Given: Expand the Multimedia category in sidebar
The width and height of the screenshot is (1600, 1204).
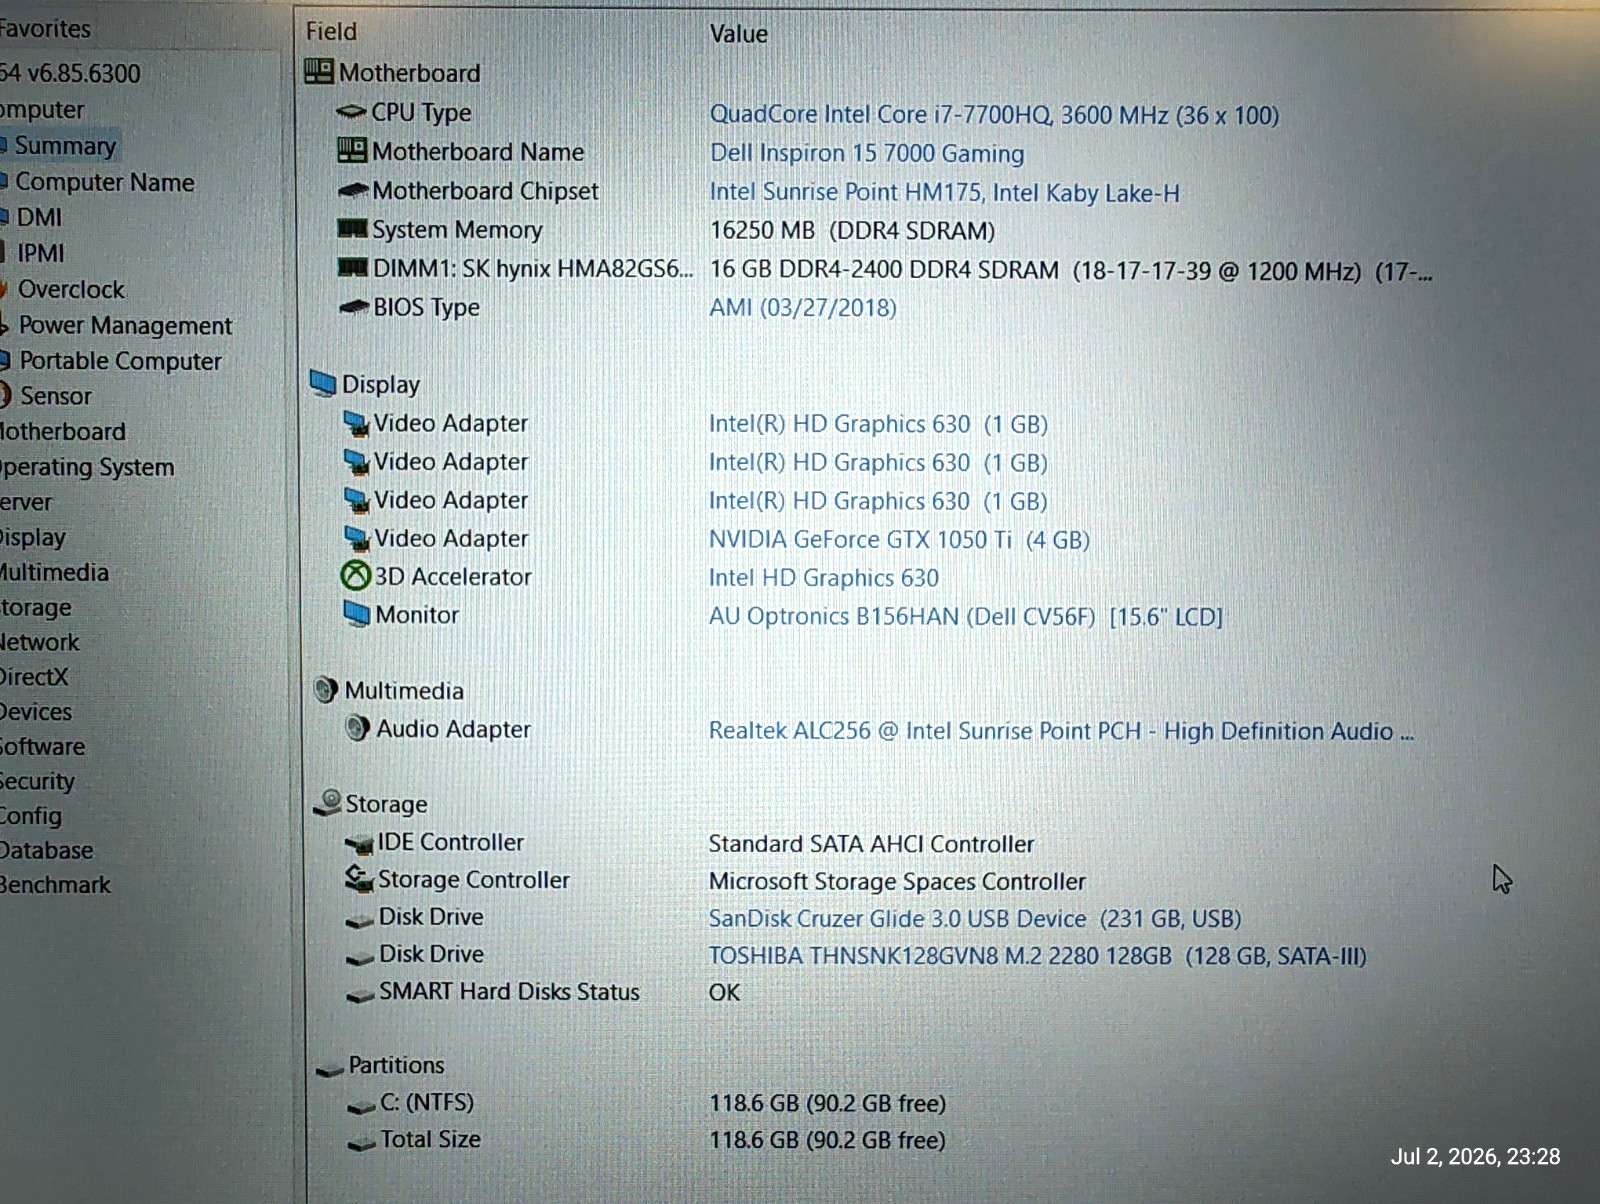Looking at the screenshot, I should coord(54,572).
